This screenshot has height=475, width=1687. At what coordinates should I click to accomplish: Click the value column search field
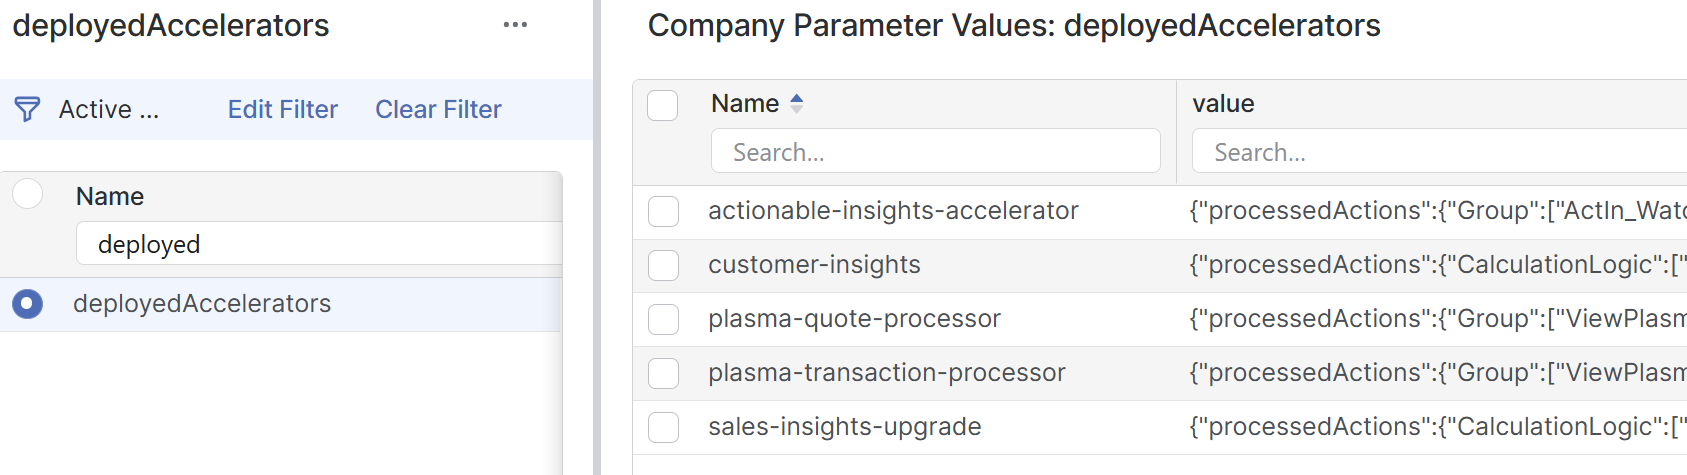(x=1438, y=152)
